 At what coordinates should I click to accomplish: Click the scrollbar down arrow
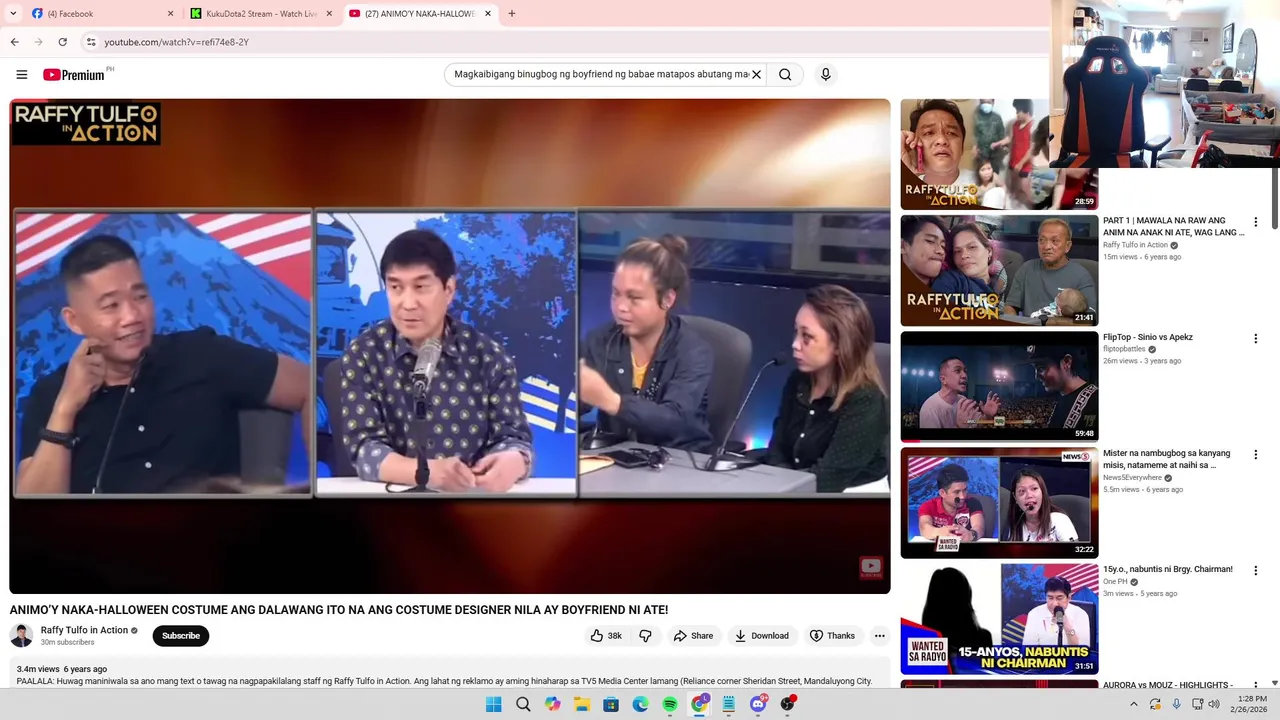click(x=1274, y=683)
